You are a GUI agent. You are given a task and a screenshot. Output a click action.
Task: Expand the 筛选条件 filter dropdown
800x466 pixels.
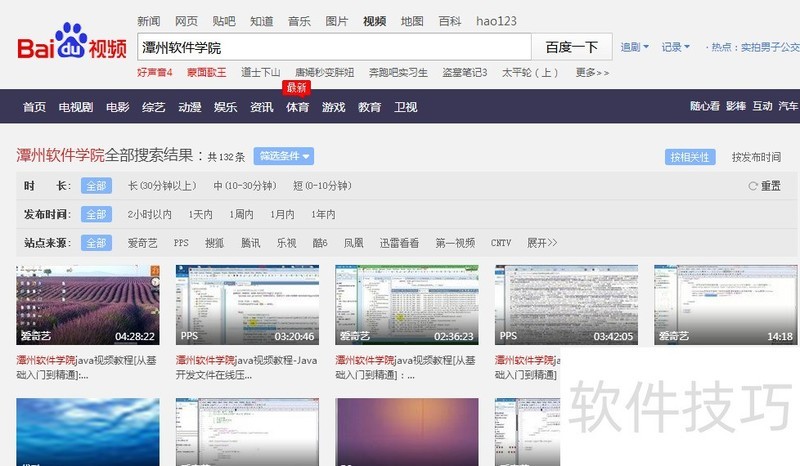pos(284,156)
